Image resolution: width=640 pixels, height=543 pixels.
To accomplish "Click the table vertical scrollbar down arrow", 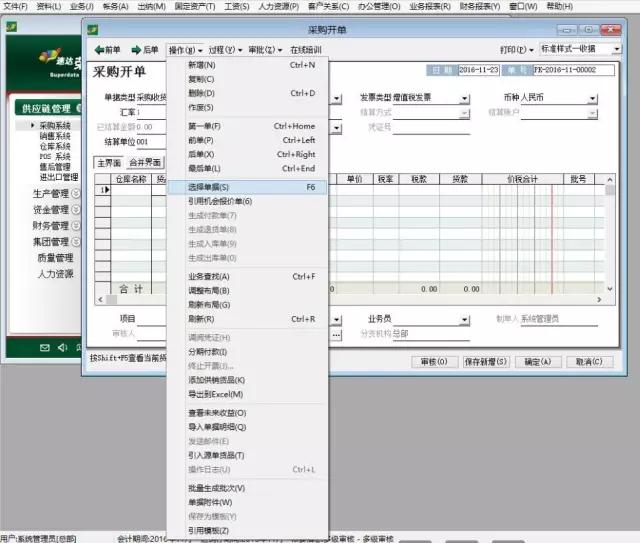I will (x=610, y=289).
